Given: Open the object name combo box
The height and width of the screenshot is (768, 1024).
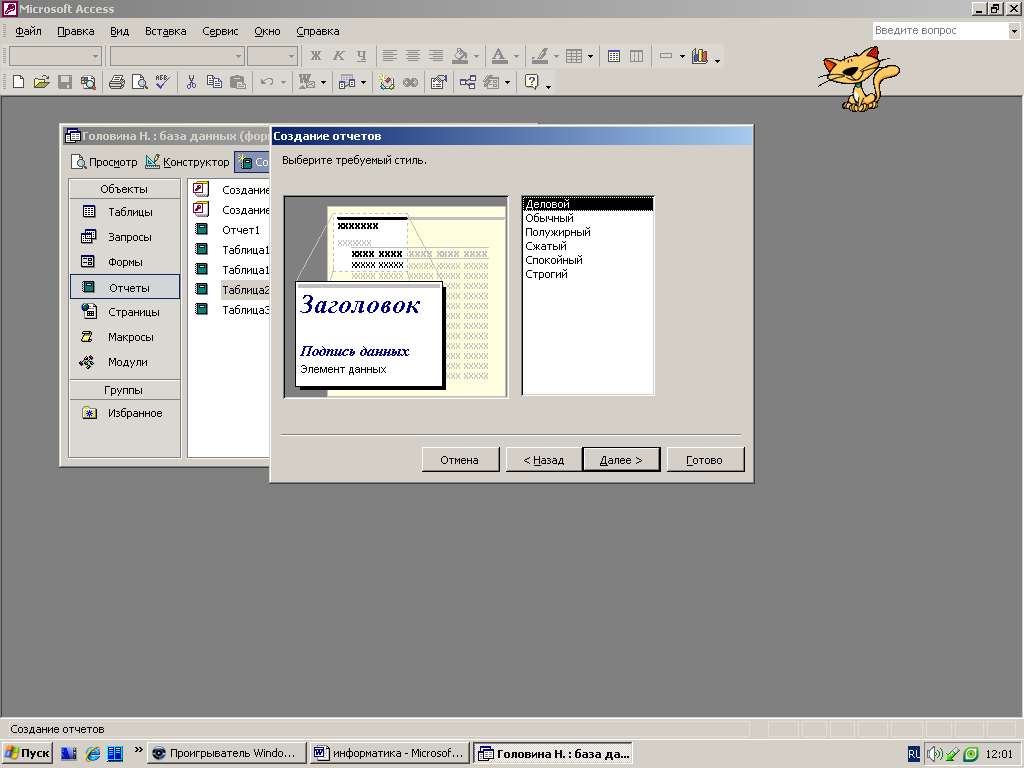Looking at the screenshot, I should pos(56,56).
